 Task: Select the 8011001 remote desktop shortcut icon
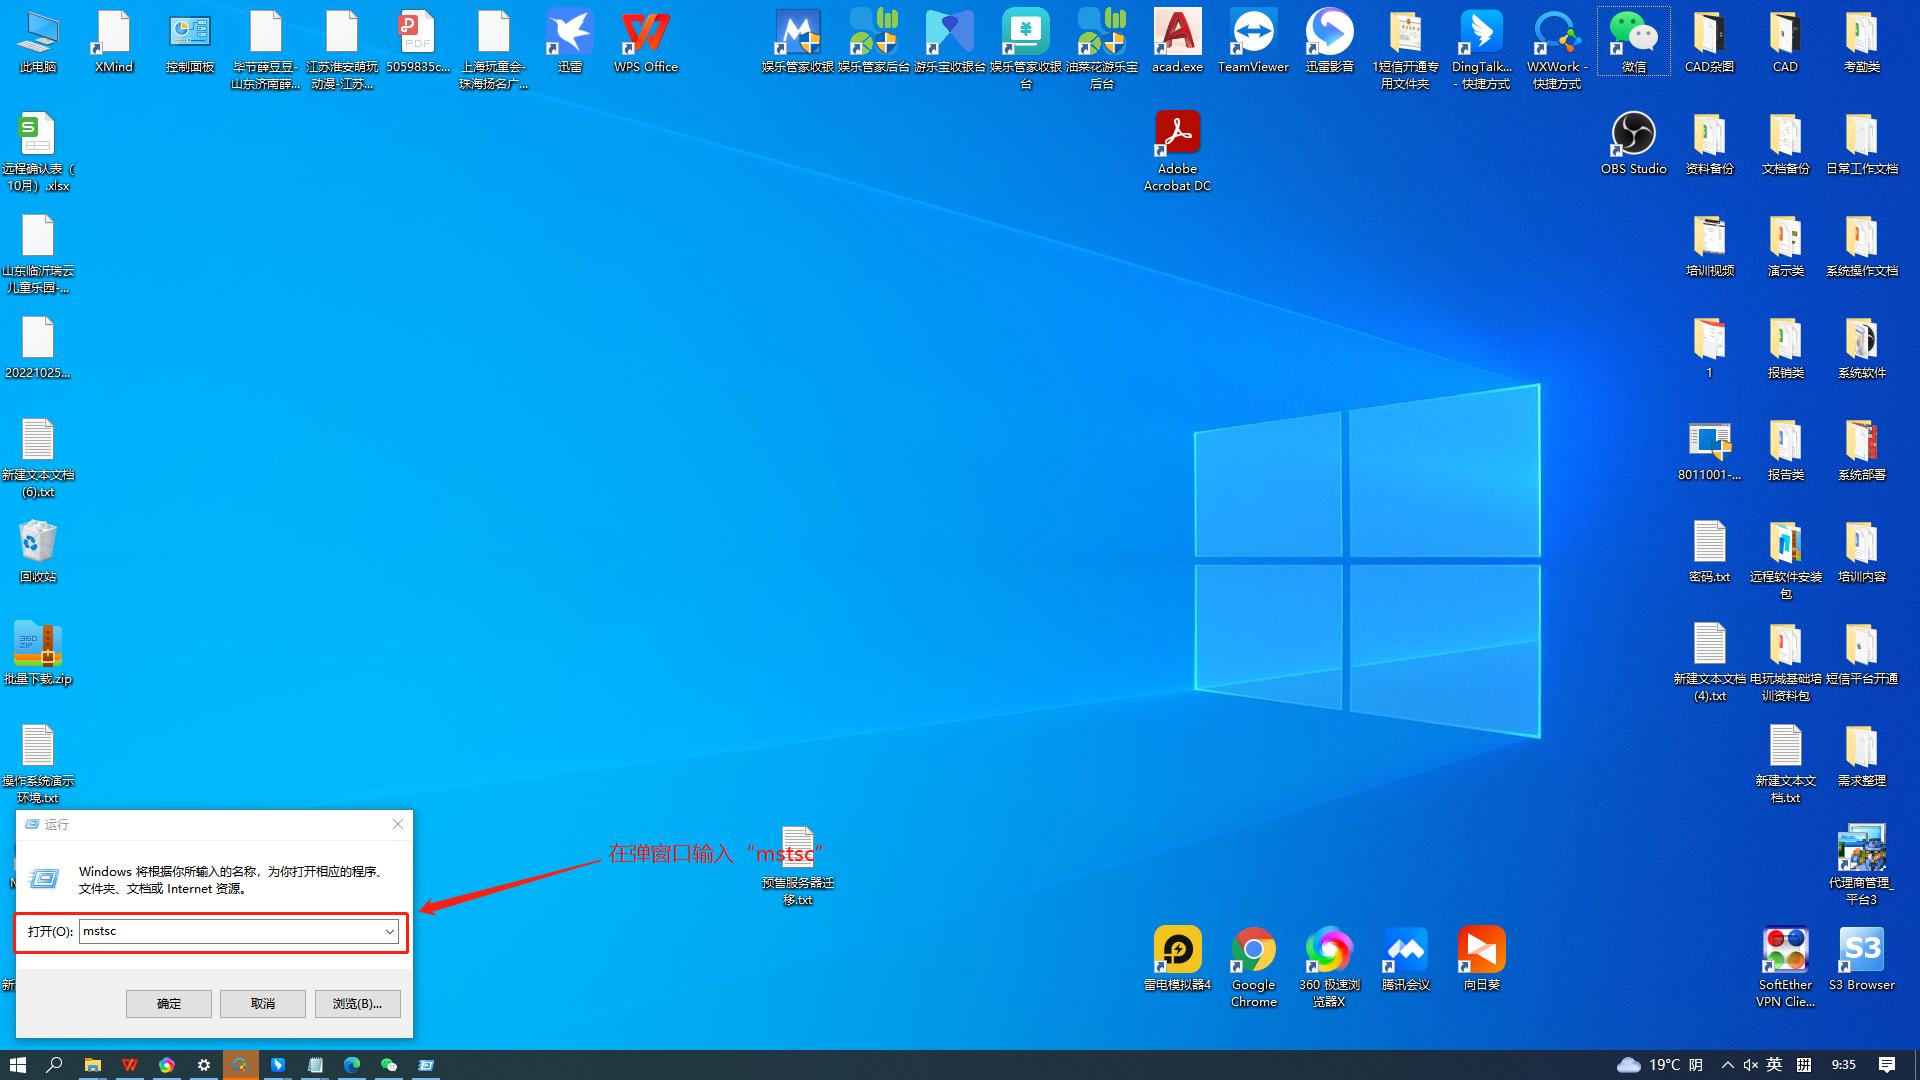pyautogui.click(x=1710, y=451)
